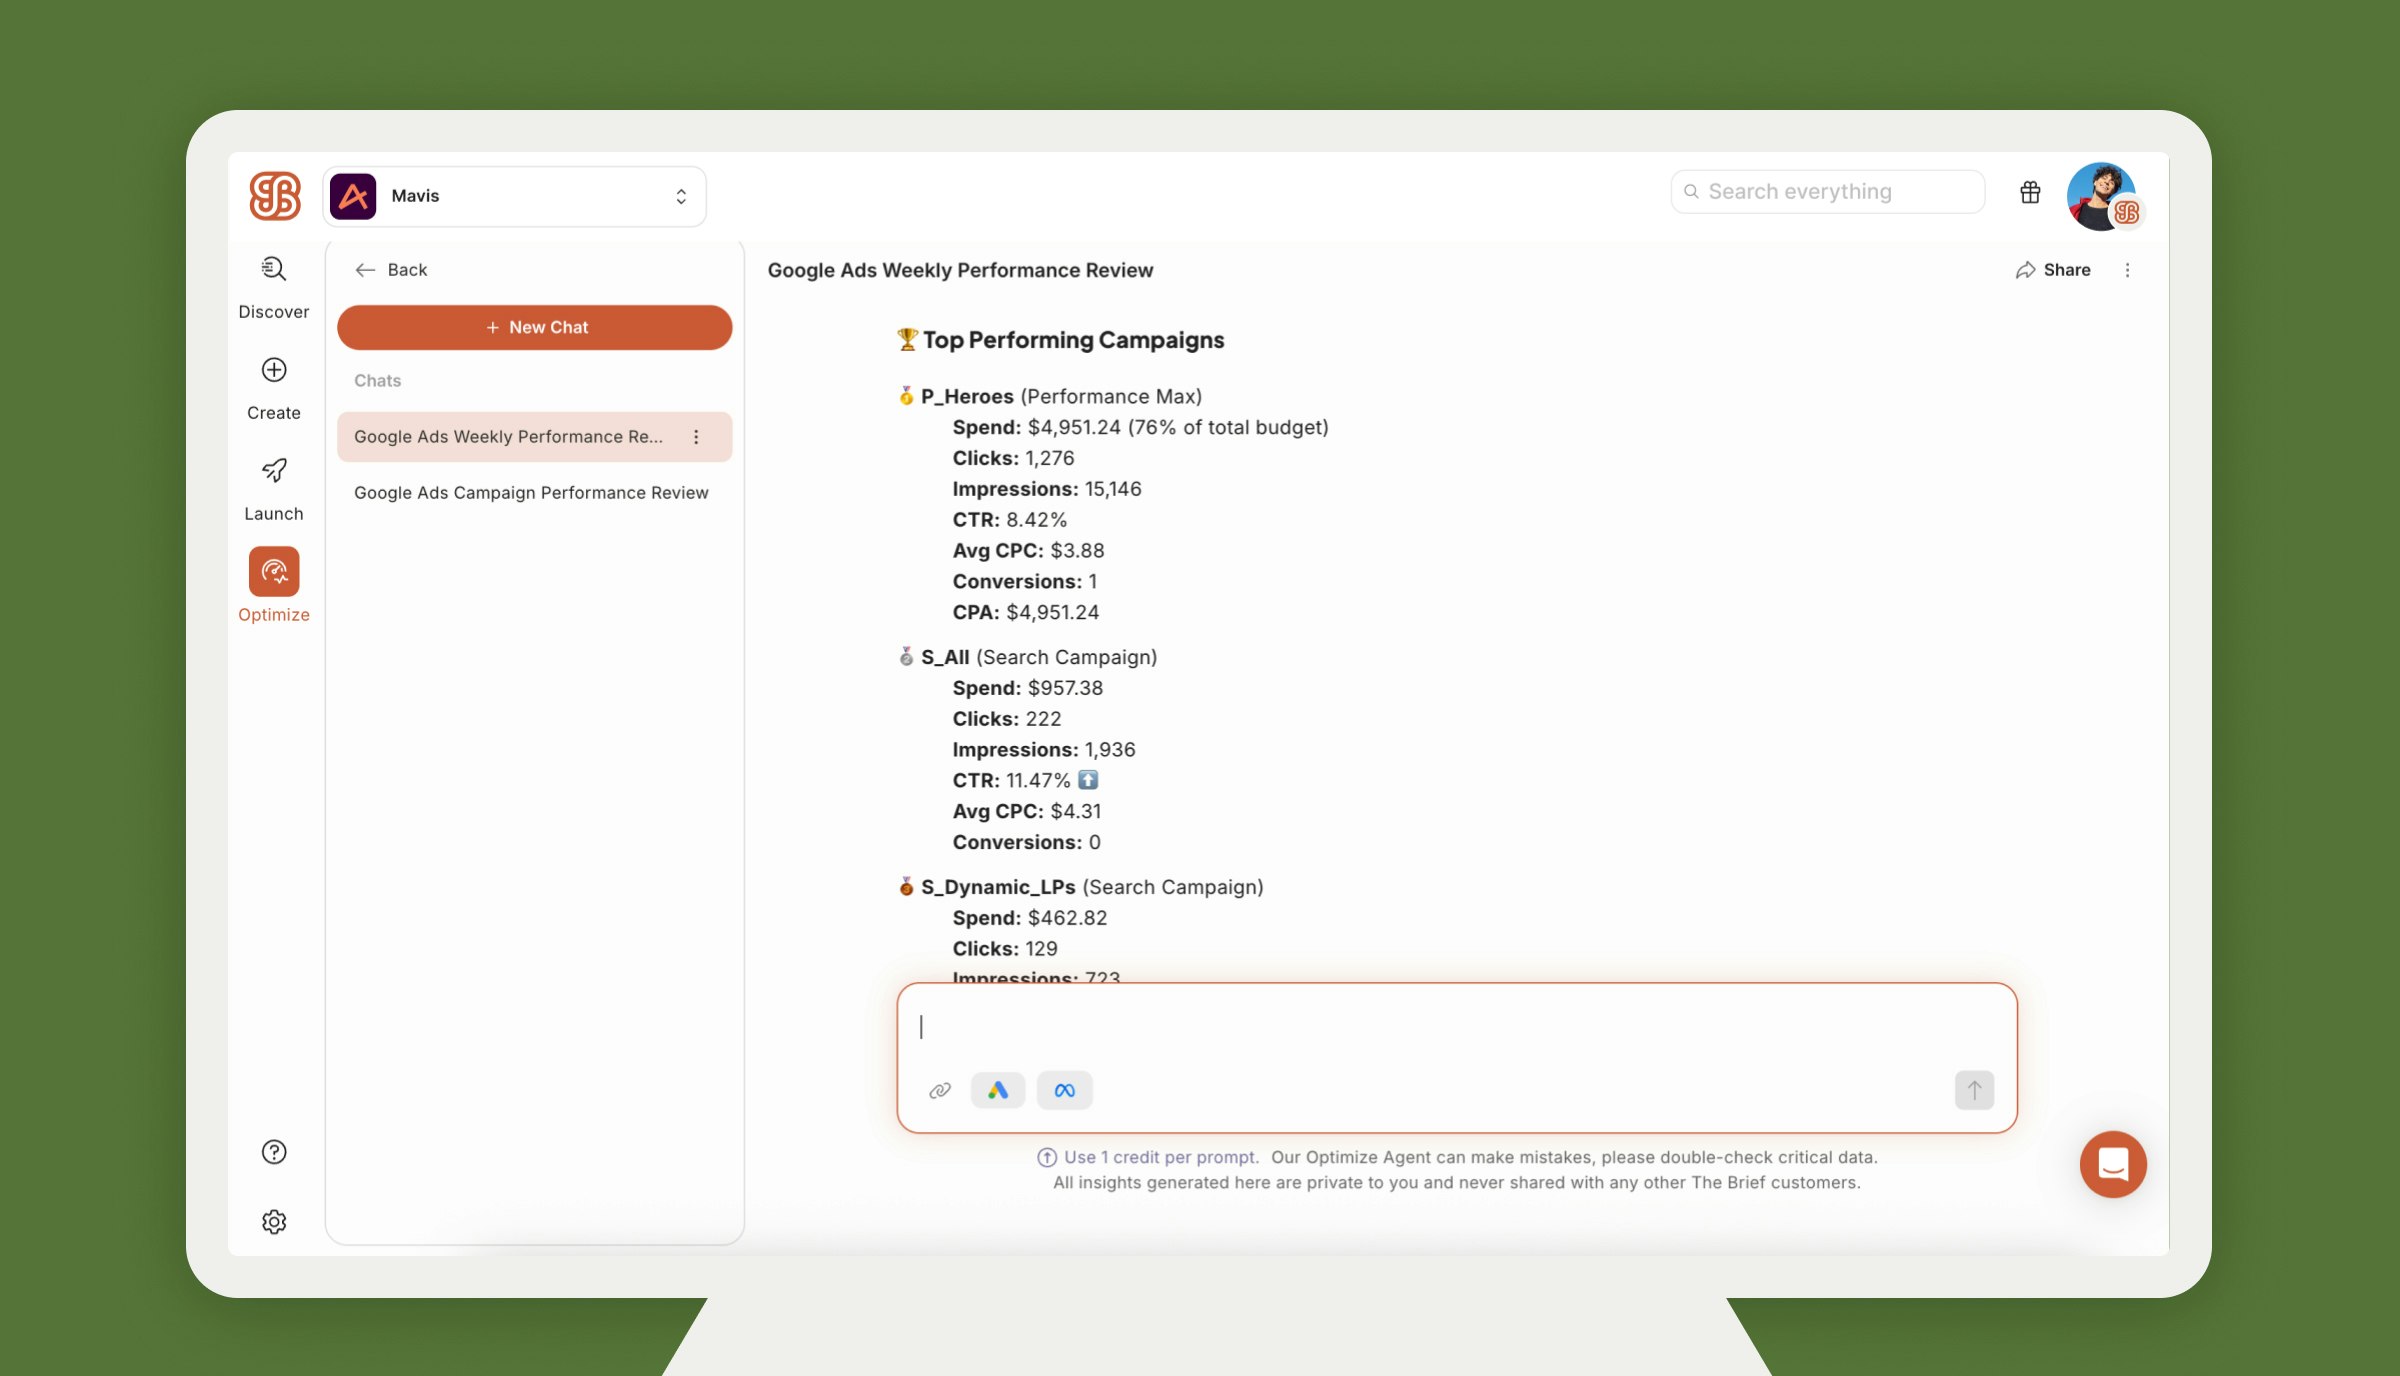Open settings gear in sidebar

pyautogui.click(x=273, y=1222)
